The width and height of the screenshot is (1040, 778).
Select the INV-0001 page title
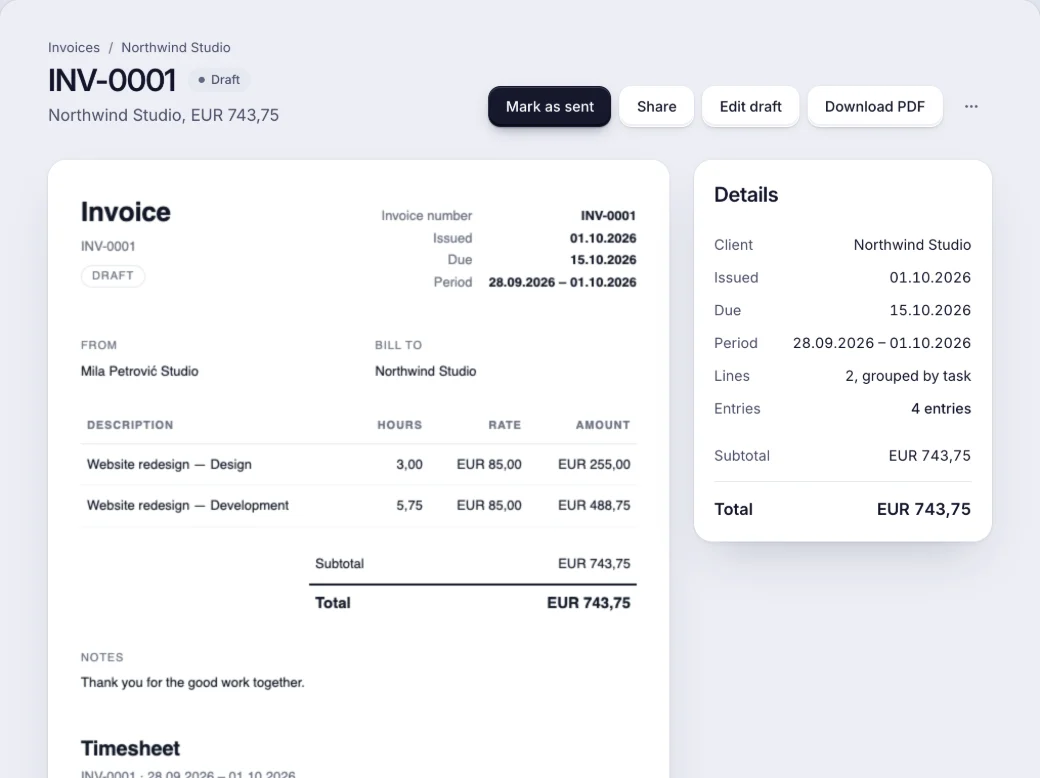(x=112, y=80)
